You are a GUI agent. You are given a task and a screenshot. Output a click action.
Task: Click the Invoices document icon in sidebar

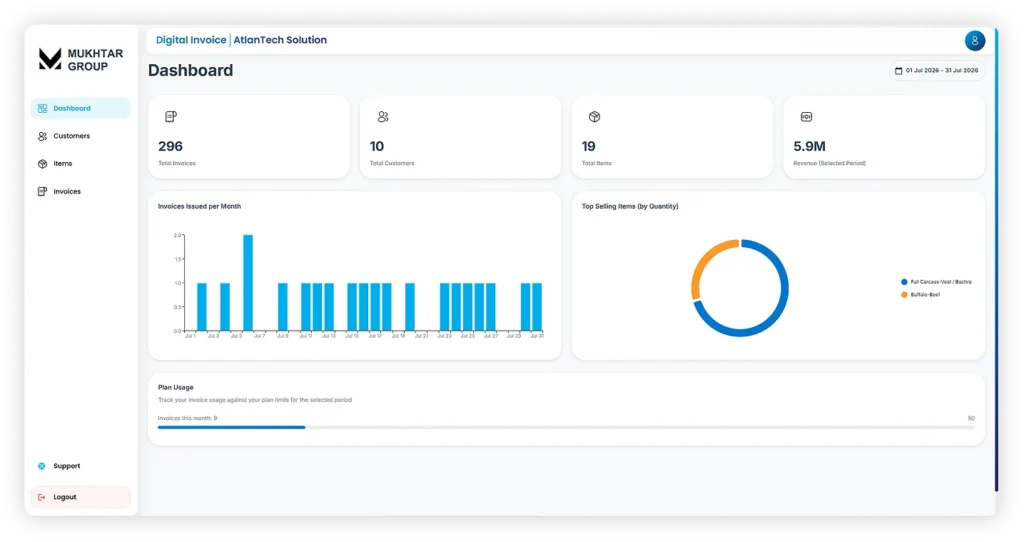42,191
